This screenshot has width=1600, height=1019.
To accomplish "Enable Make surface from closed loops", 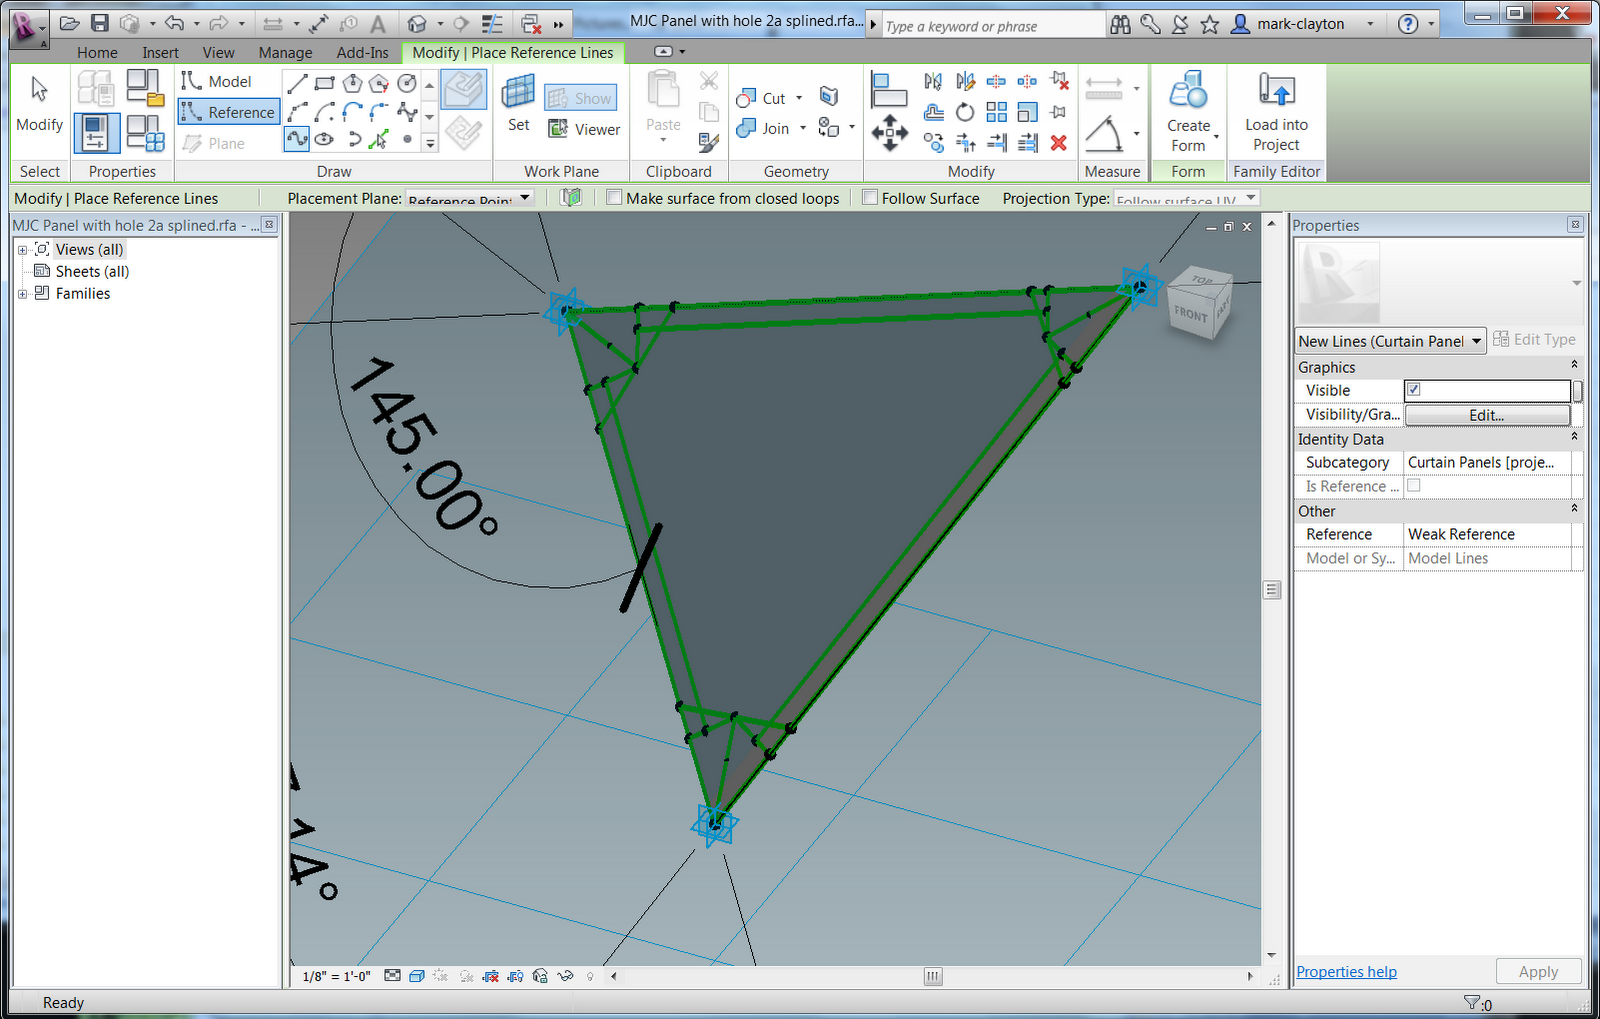I will [614, 197].
